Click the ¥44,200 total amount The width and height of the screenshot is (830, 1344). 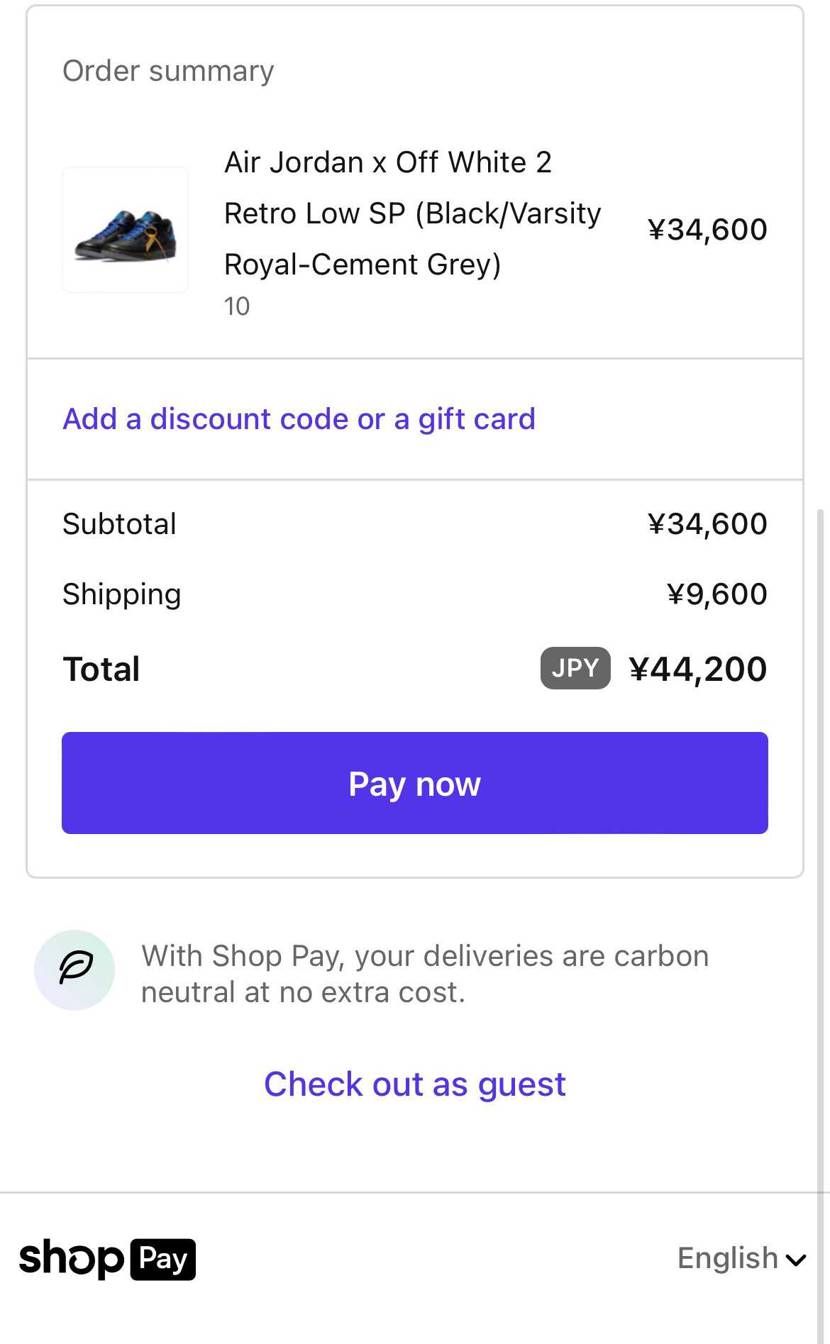coord(698,669)
